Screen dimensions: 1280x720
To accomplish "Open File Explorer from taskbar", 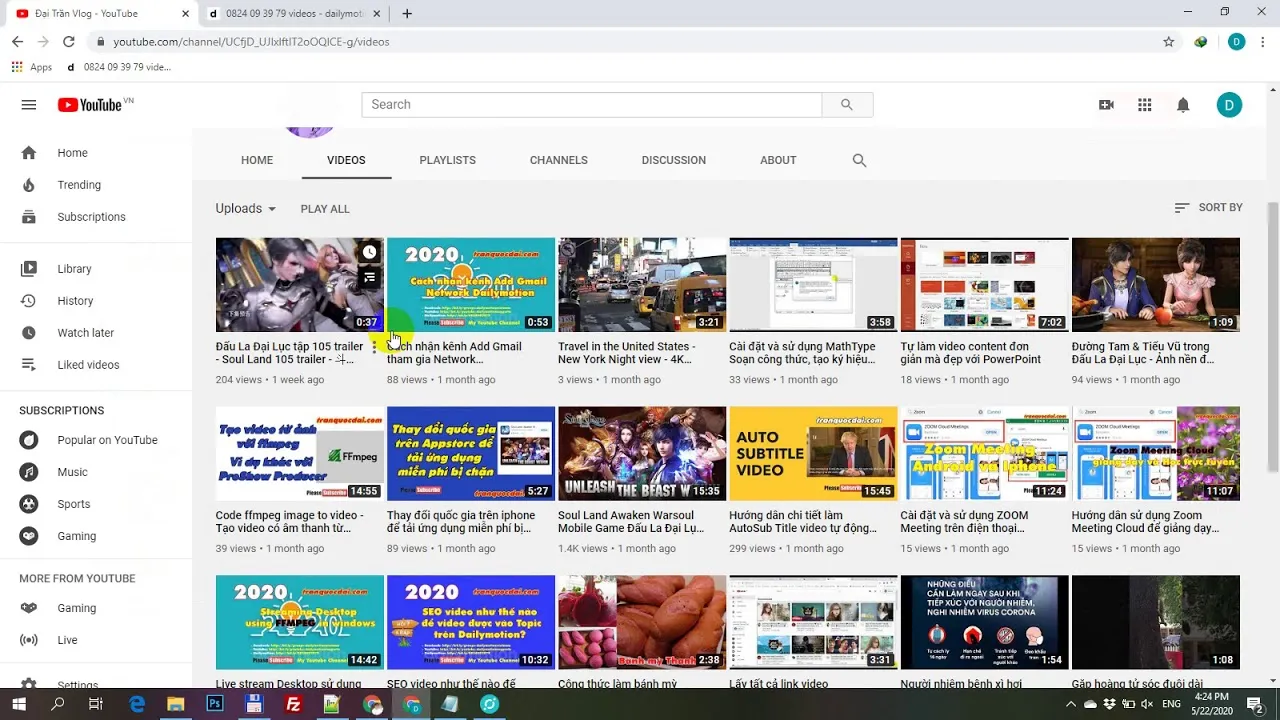I will click(x=175, y=704).
